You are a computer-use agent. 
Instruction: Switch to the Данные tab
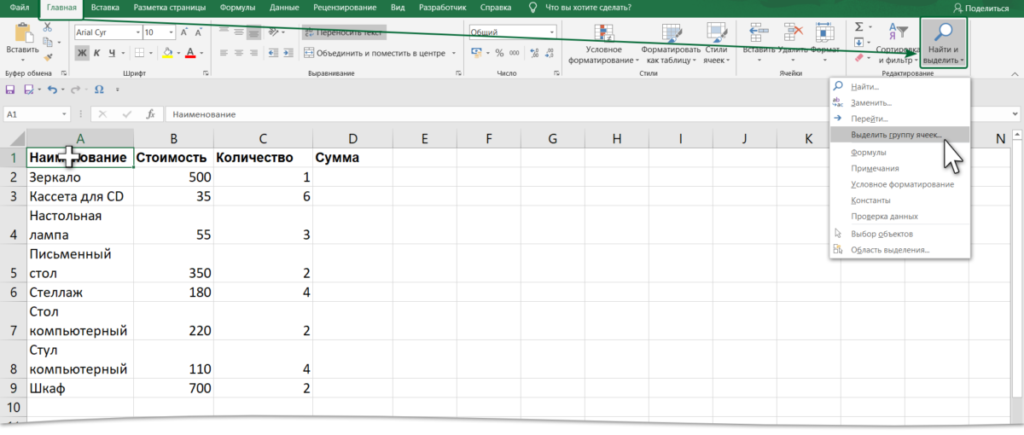click(x=286, y=8)
